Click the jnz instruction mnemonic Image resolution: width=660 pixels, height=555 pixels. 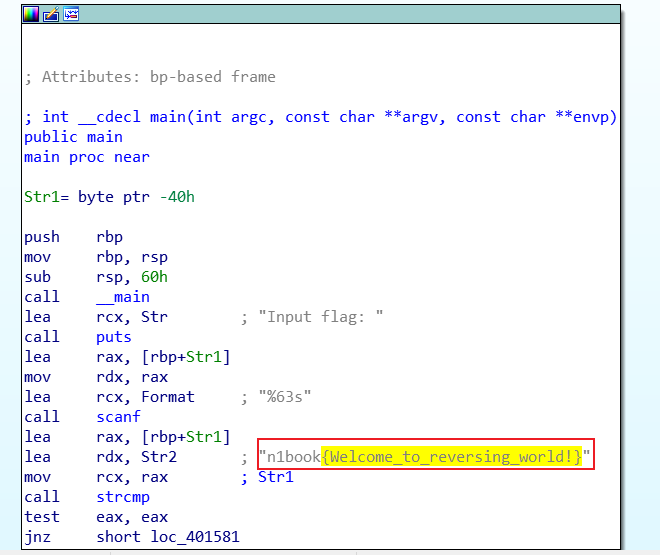(37, 537)
